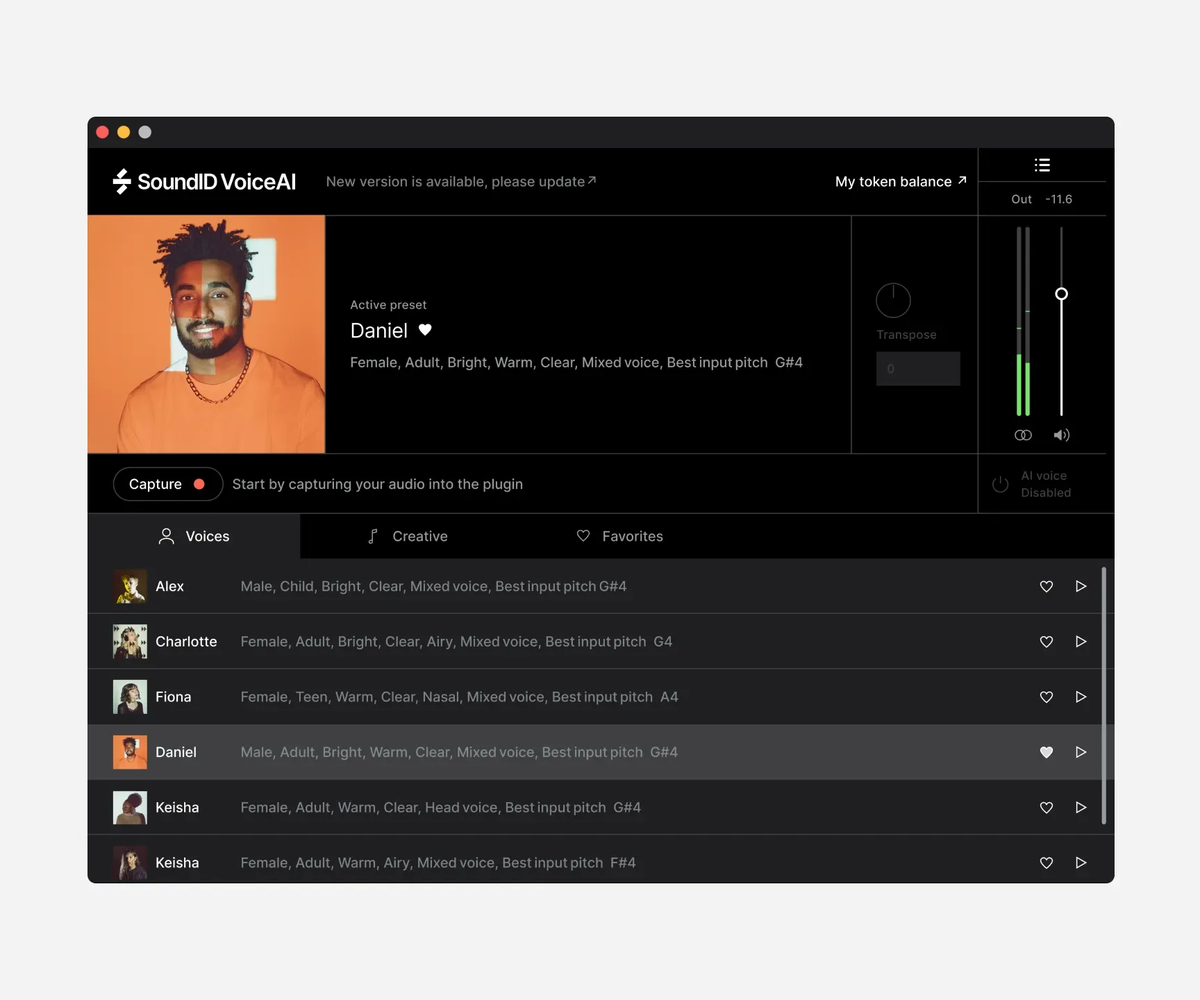Preview Alex voice with play icon
The height and width of the screenshot is (1000, 1200).
[x=1081, y=586]
